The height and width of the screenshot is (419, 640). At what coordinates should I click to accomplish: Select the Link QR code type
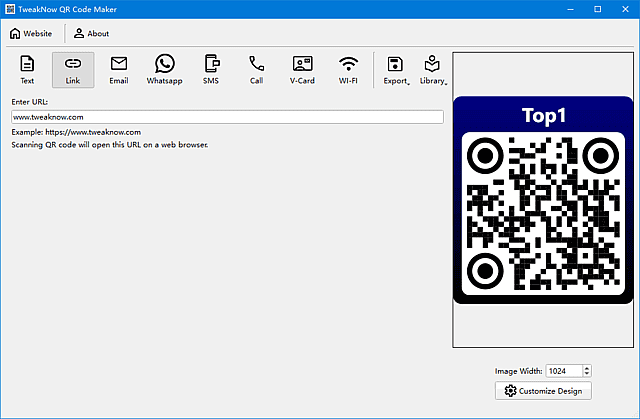[73, 69]
